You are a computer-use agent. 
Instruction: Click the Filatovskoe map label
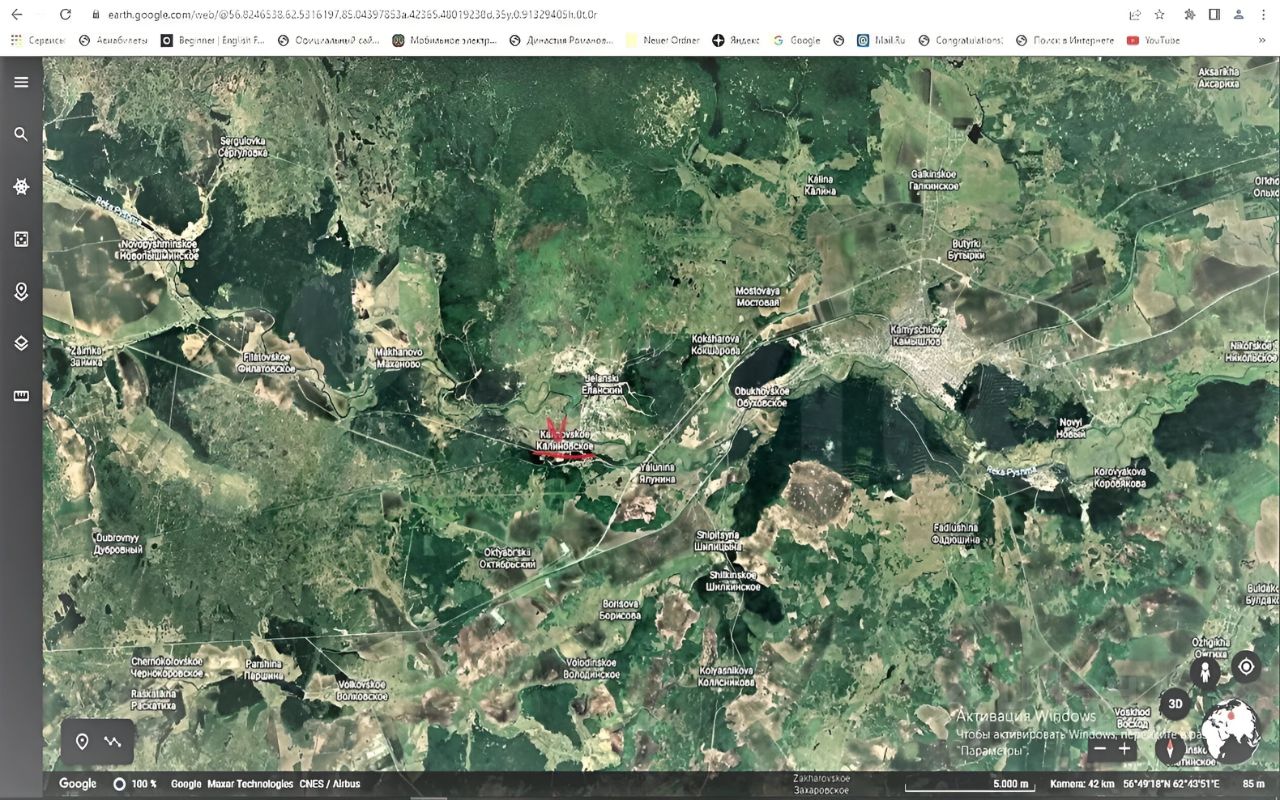click(268, 362)
